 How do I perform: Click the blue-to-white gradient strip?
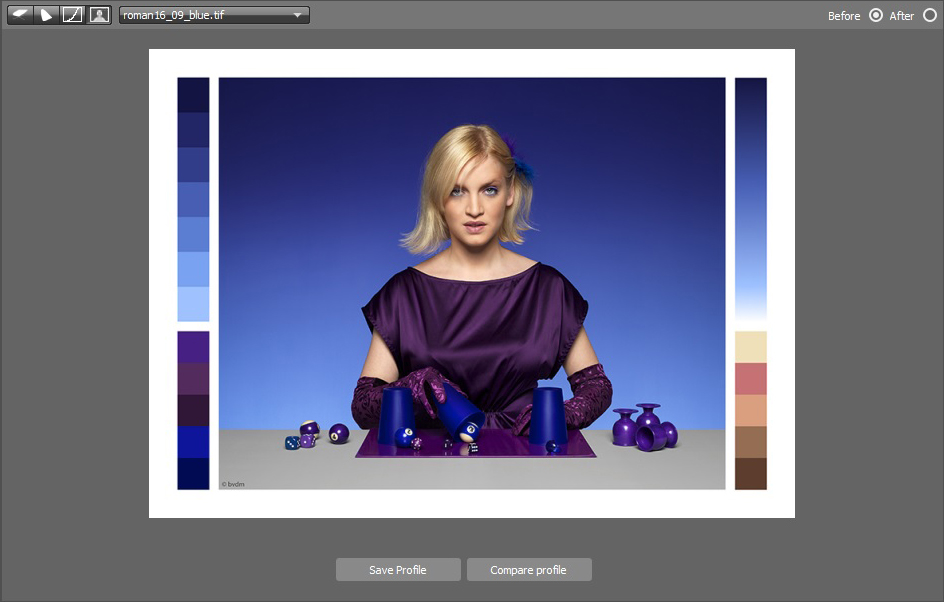(750, 200)
